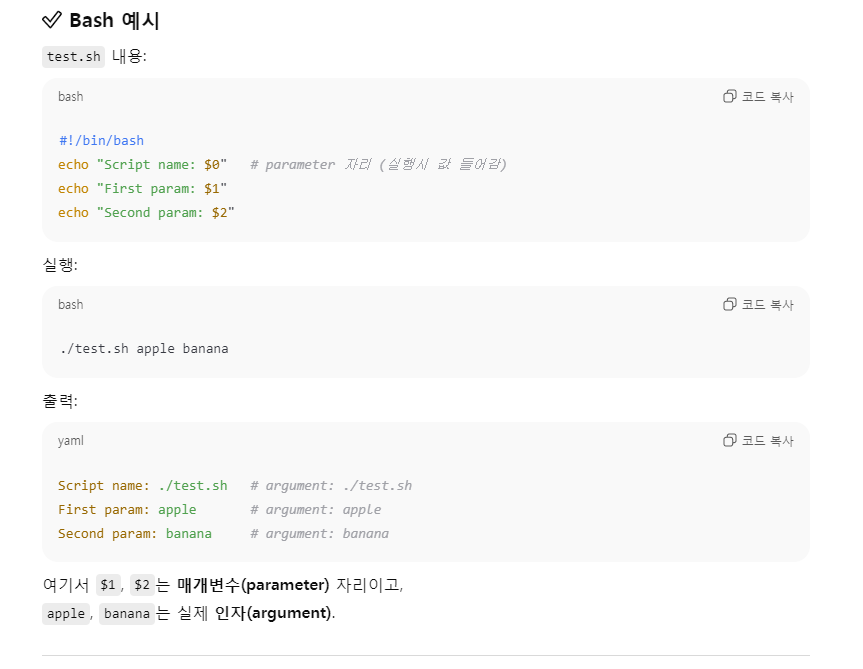Click copy icon in first bash block
Viewport: 863px width, 669px height.
tap(729, 96)
